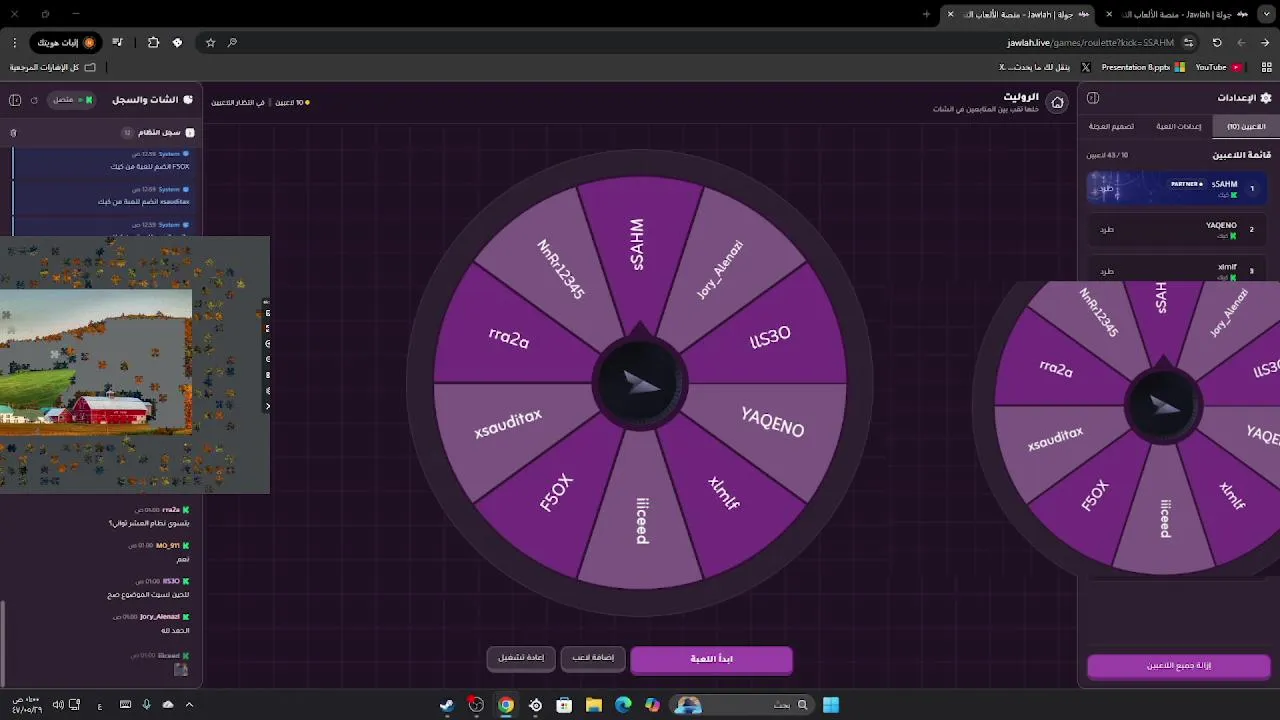Open Steam from the taskbar
The height and width of the screenshot is (720, 1280).
(446, 705)
